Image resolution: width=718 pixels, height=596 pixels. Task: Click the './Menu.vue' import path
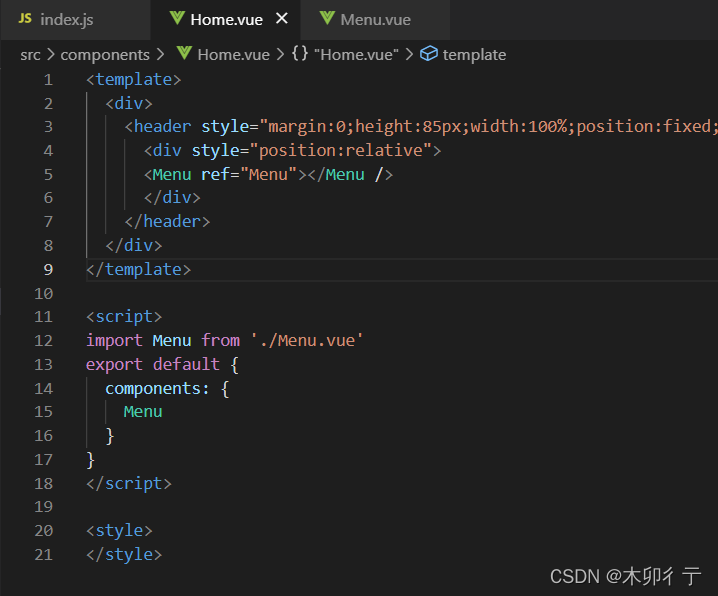tap(307, 341)
